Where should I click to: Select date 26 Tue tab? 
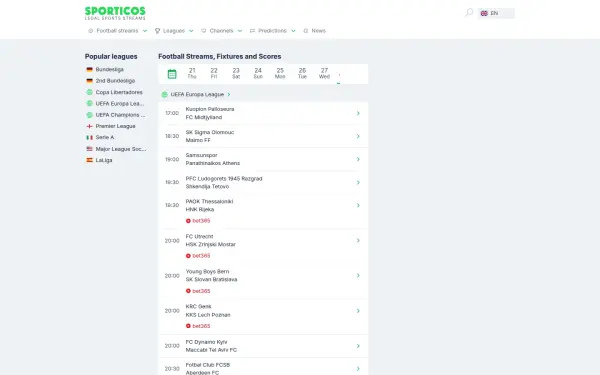[x=302, y=73]
